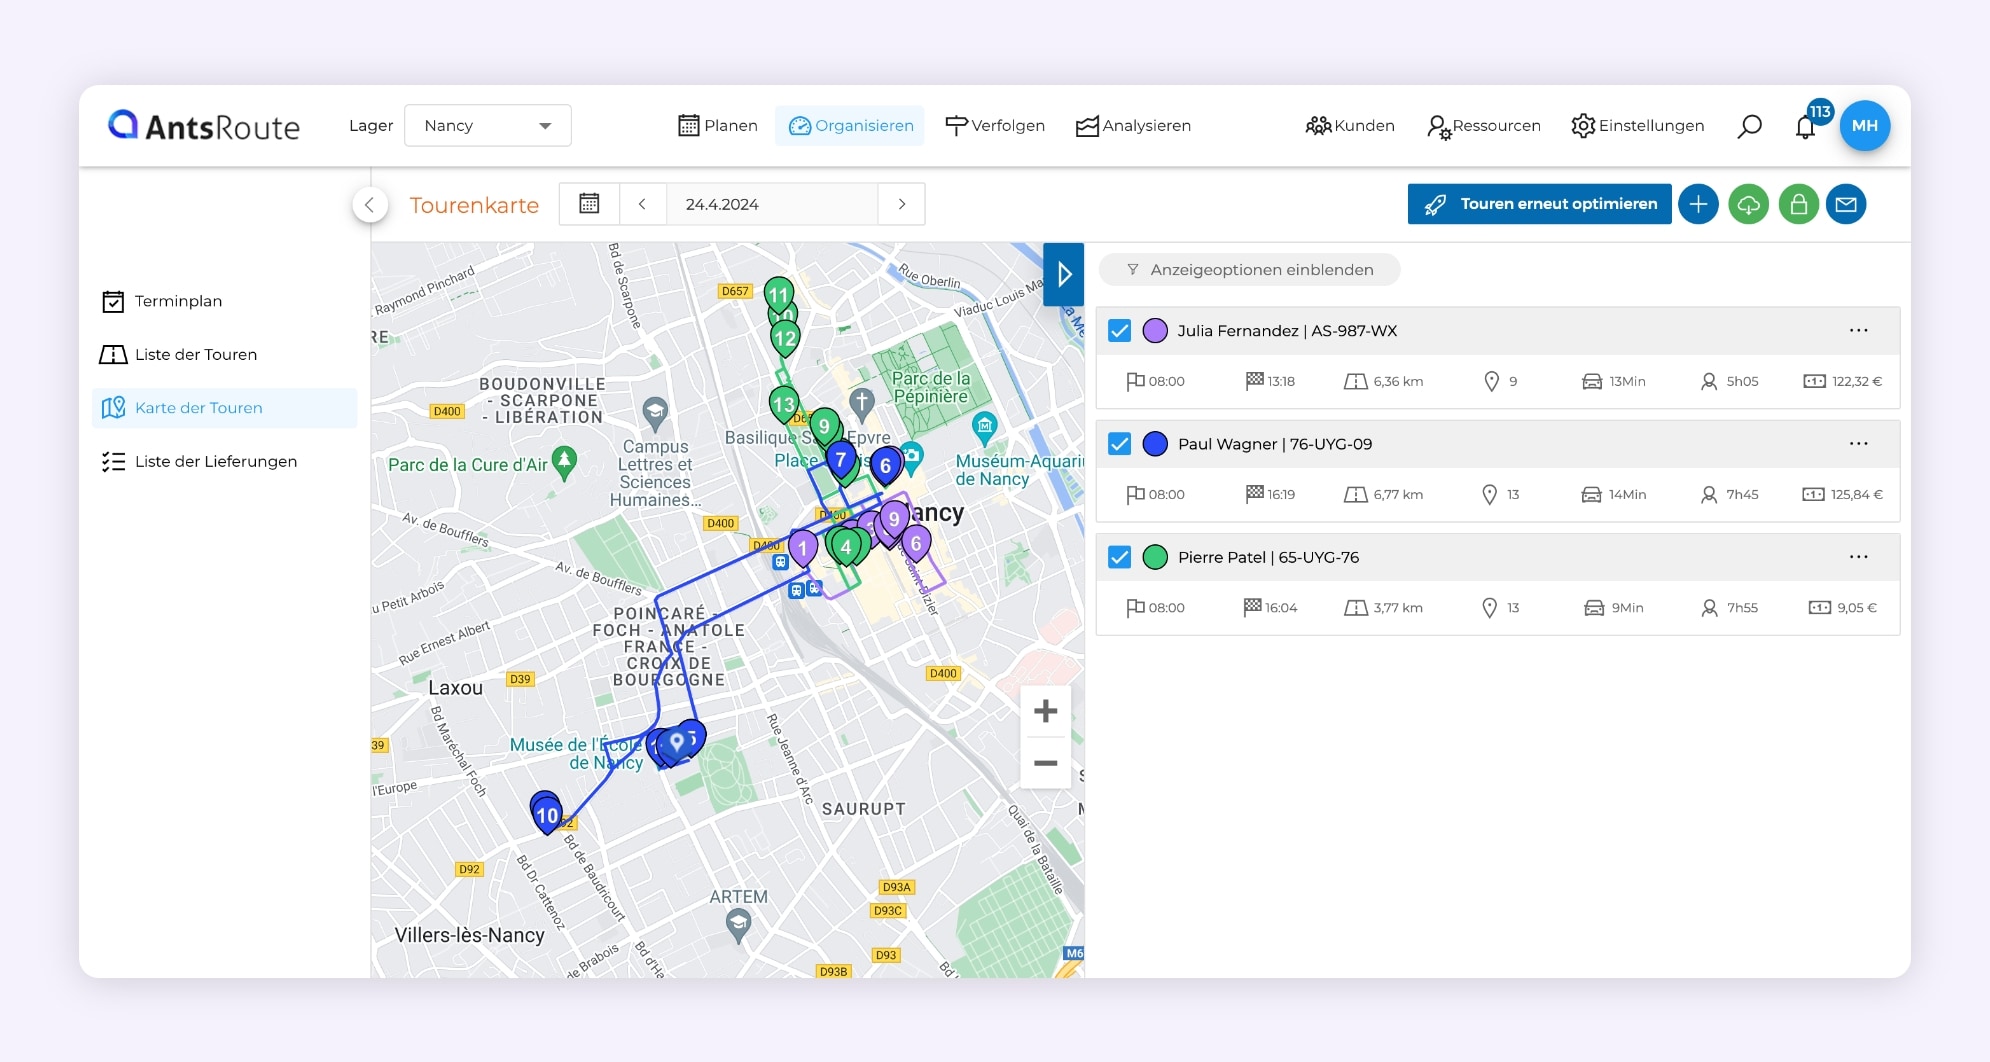This screenshot has width=1990, height=1062.
Task: Click Touren erneut optimieren button
Action: (x=1539, y=204)
